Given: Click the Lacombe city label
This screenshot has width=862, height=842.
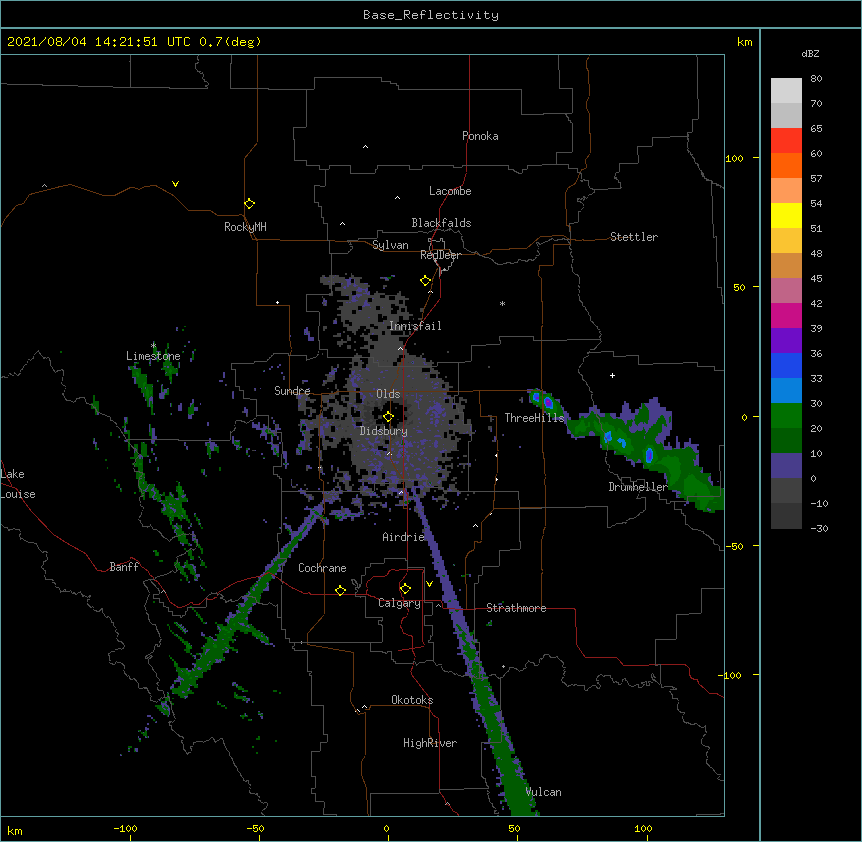Looking at the screenshot, I should click(x=450, y=191).
